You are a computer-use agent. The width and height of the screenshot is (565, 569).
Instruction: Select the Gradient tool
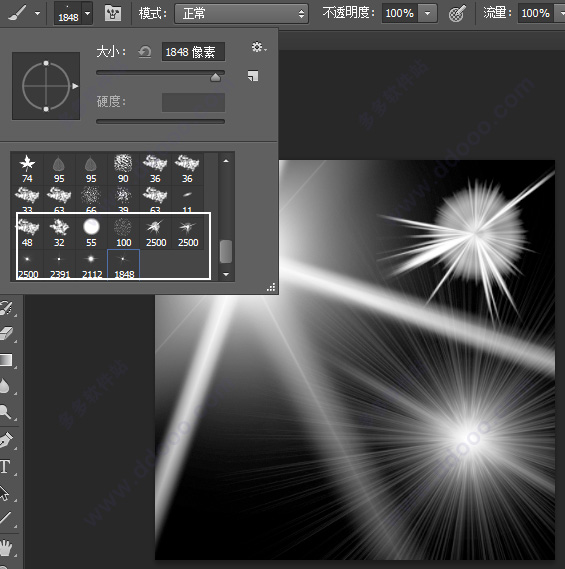(x=6, y=360)
